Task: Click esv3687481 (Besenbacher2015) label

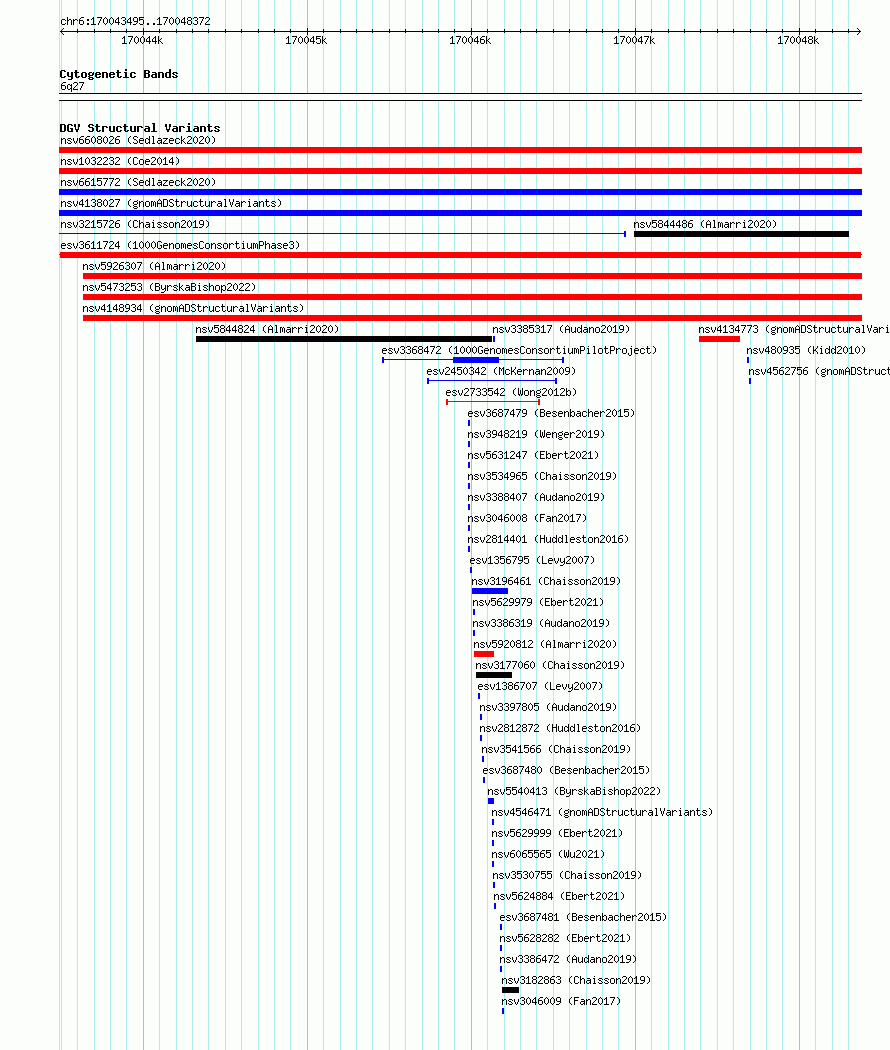Action: pyautogui.click(x=583, y=917)
